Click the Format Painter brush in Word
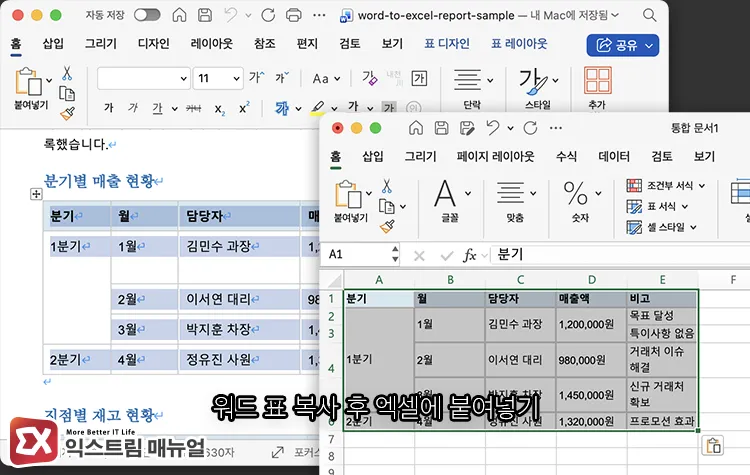This screenshot has width=750, height=475. point(67,113)
